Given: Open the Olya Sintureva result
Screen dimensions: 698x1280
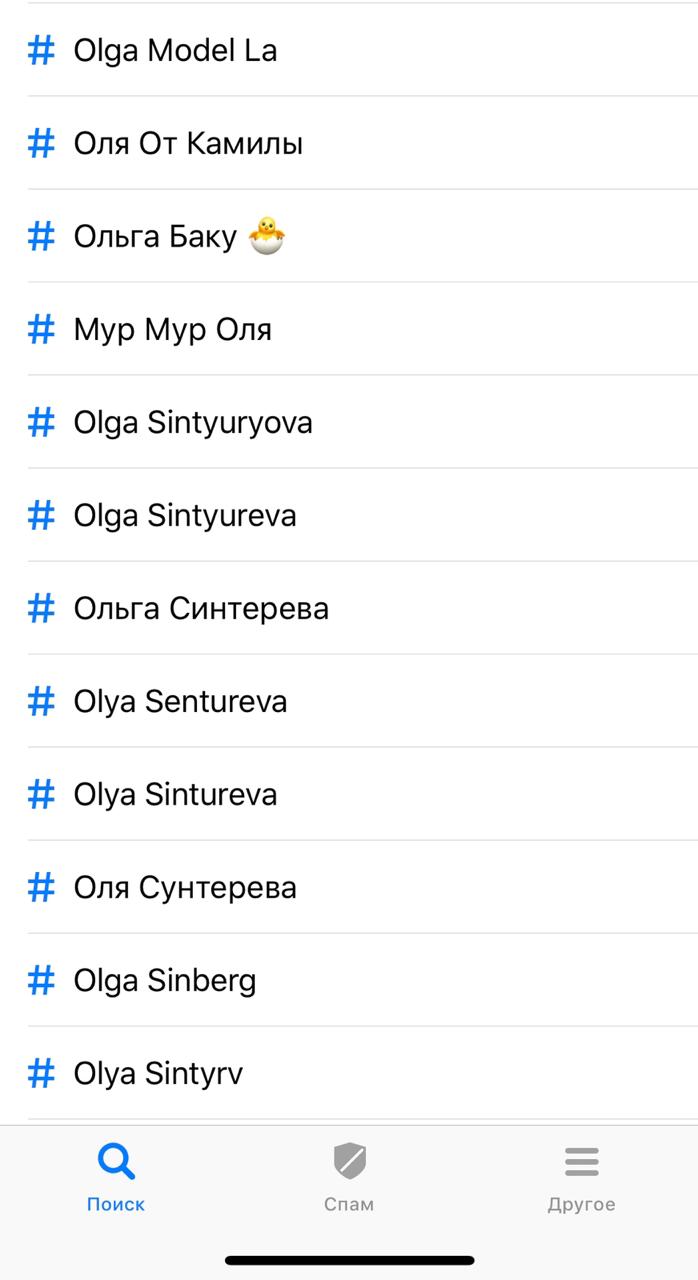Looking at the screenshot, I should pos(175,795).
